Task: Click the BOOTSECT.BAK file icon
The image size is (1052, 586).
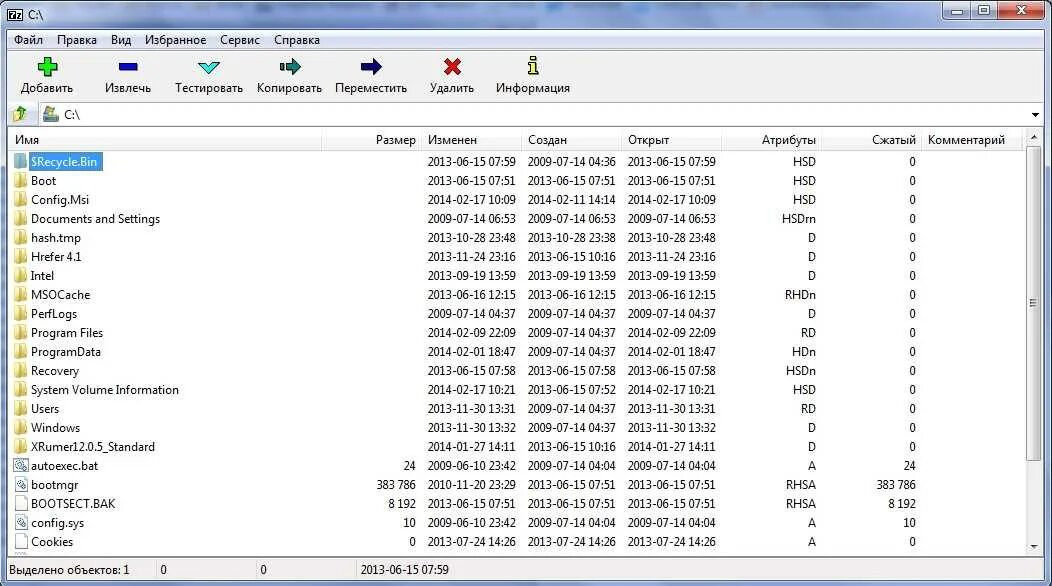Action: click(21, 503)
